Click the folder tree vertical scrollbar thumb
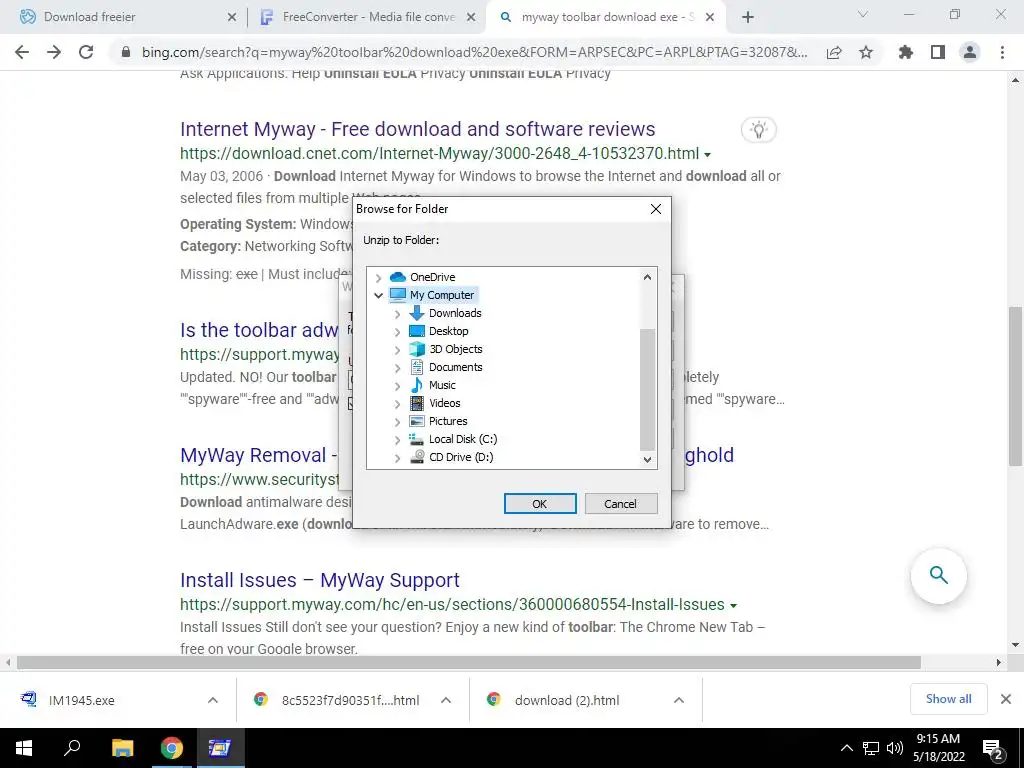Image resolution: width=1024 pixels, height=768 pixels. coord(647,389)
